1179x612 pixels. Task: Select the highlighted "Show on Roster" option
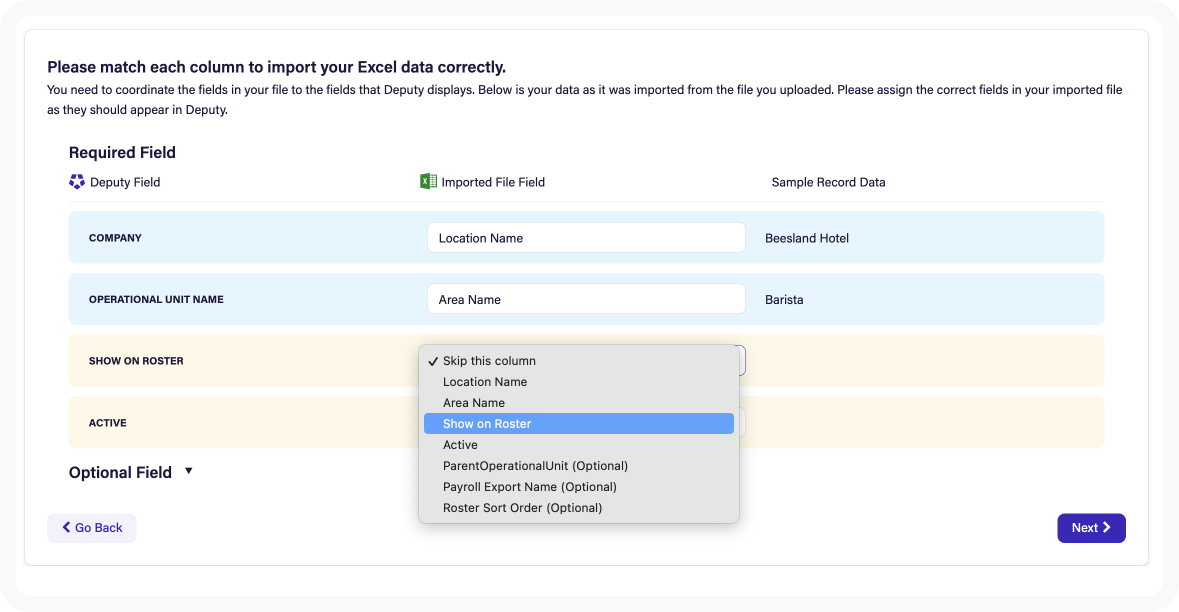tap(487, 424)
